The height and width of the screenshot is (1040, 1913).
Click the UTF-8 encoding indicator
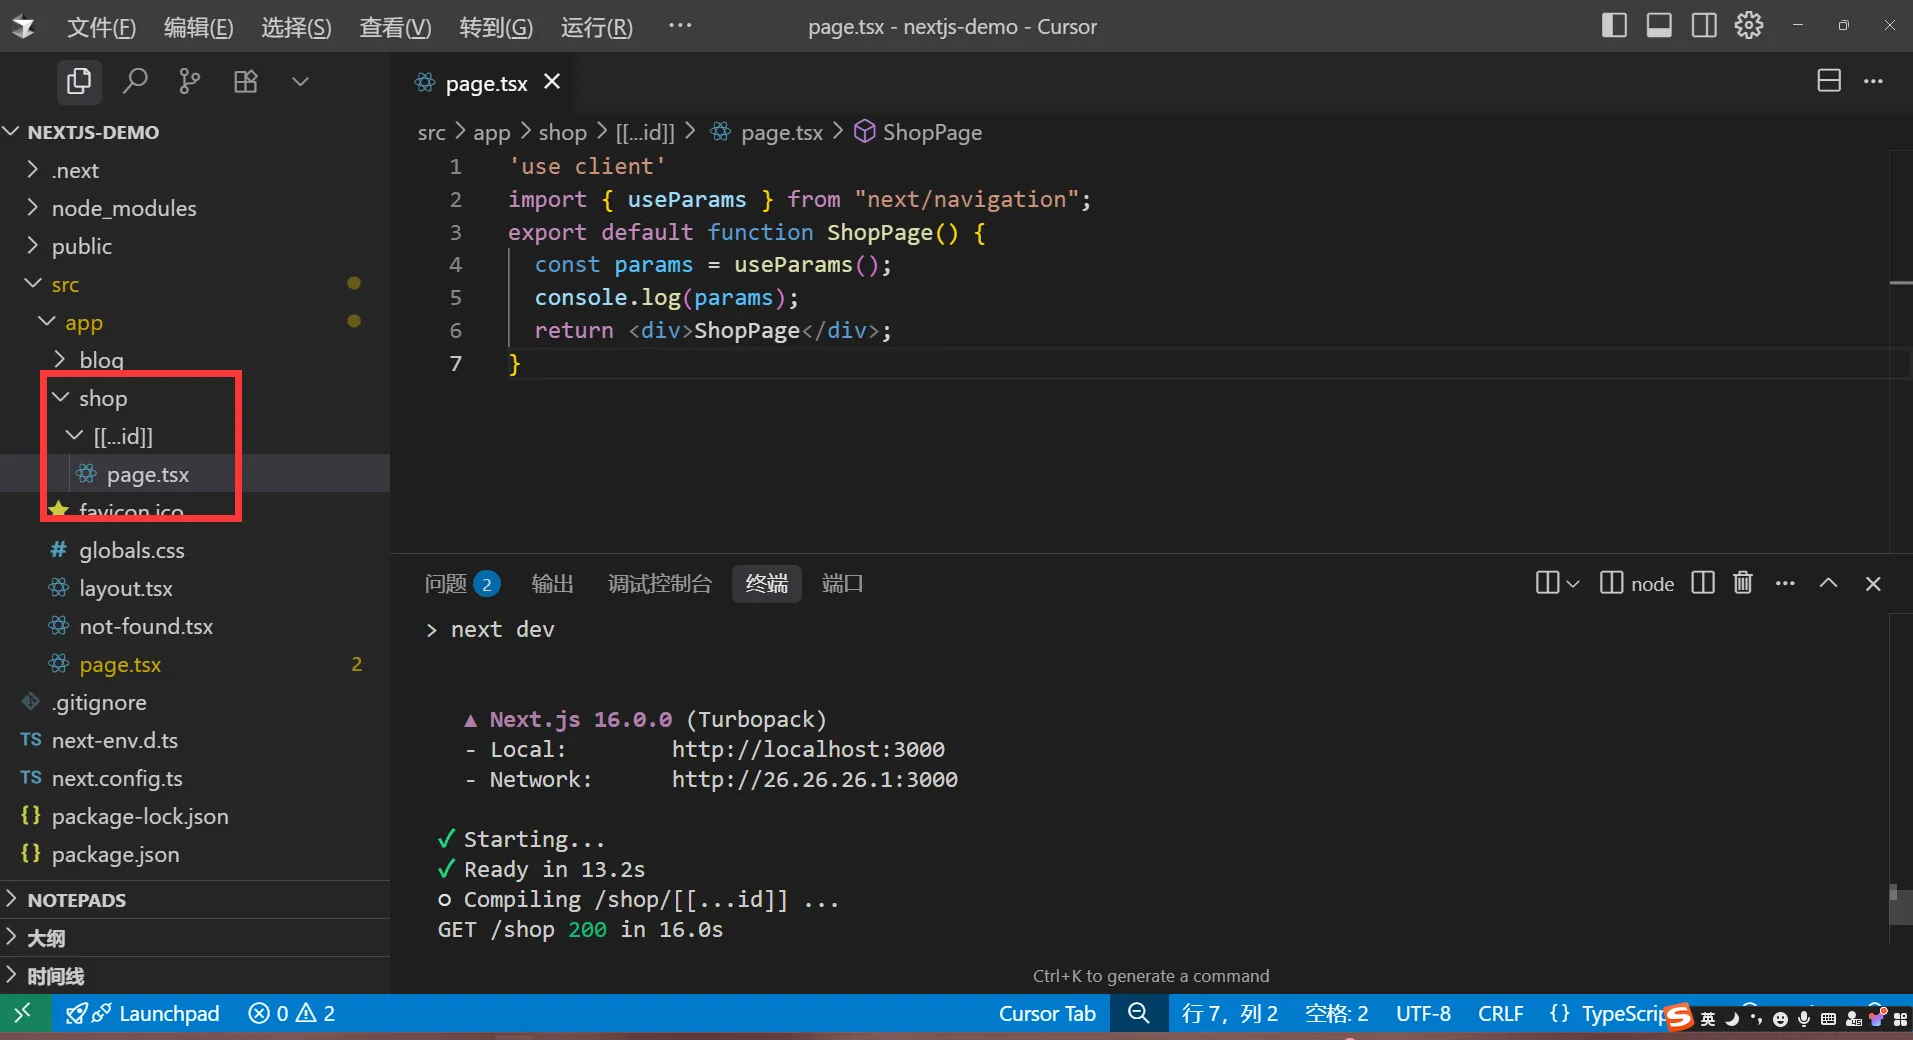(x=1422, y=1013)
